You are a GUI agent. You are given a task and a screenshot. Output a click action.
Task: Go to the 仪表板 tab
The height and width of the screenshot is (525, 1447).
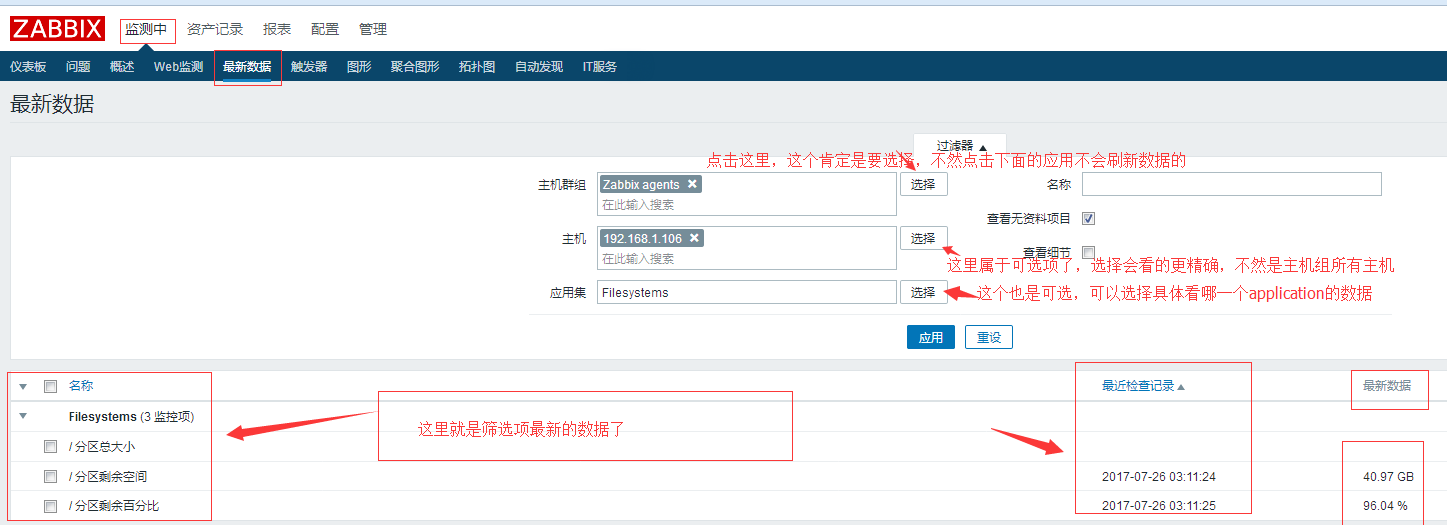point(28,67)
